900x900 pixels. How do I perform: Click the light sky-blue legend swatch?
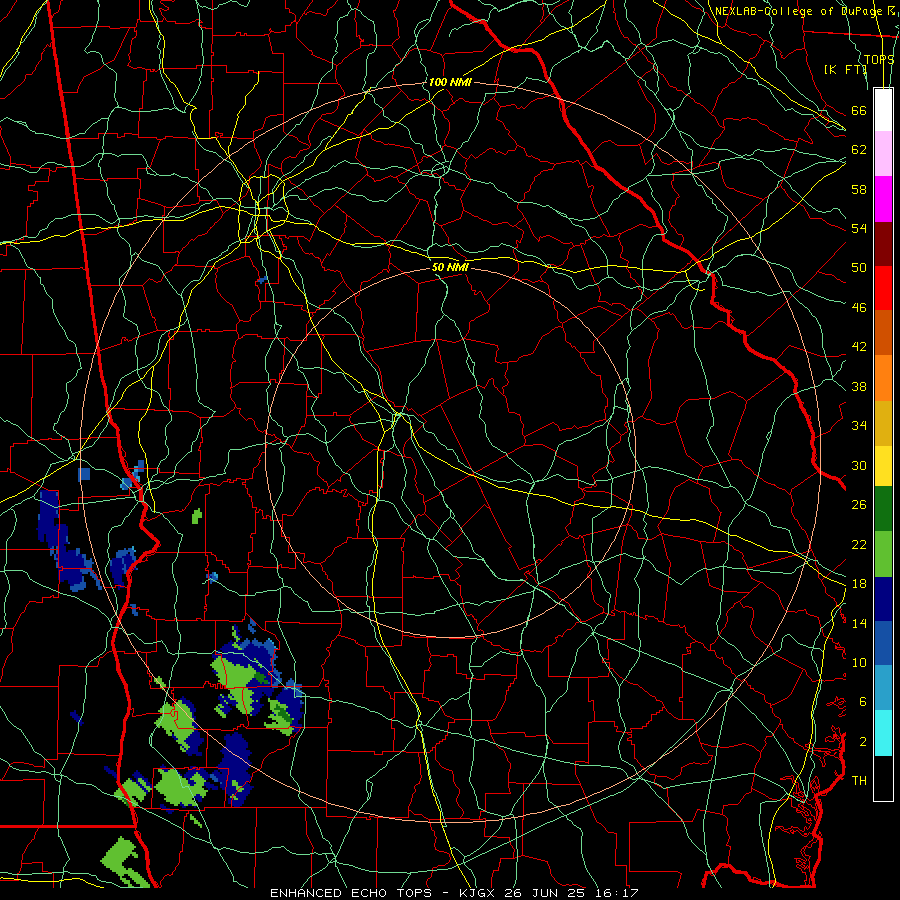point(883,688)
